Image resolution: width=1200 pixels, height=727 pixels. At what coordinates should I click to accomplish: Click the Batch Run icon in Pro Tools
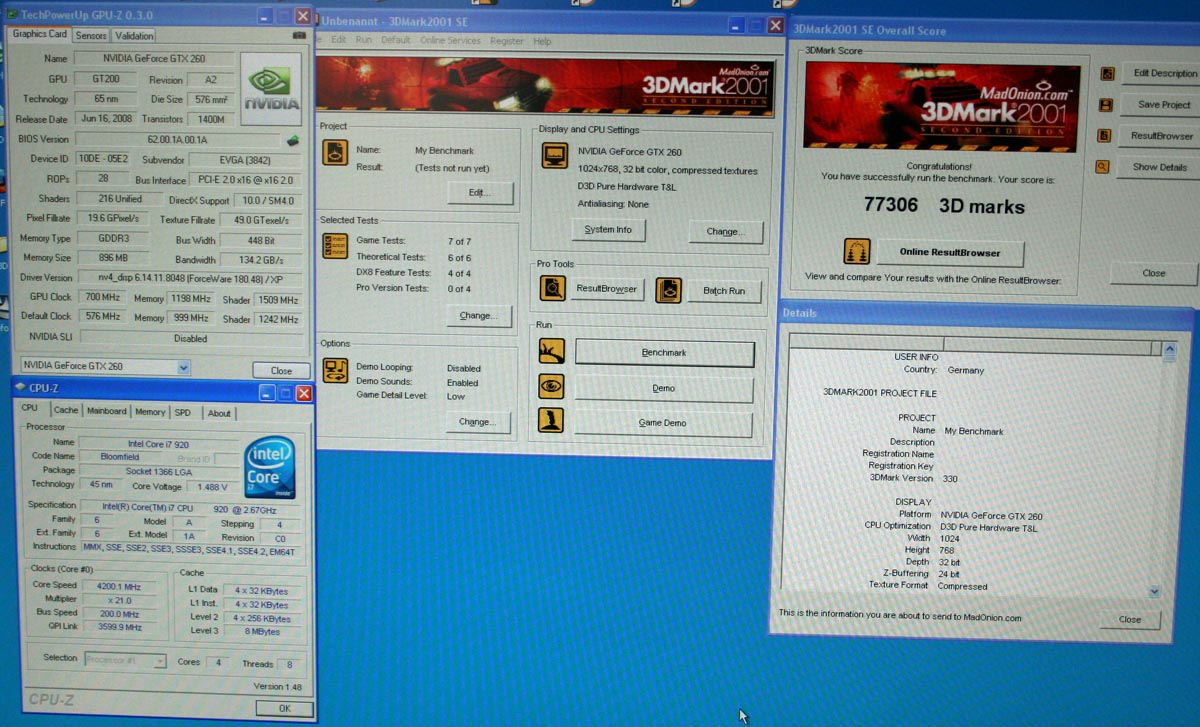[x=668, y=290]
